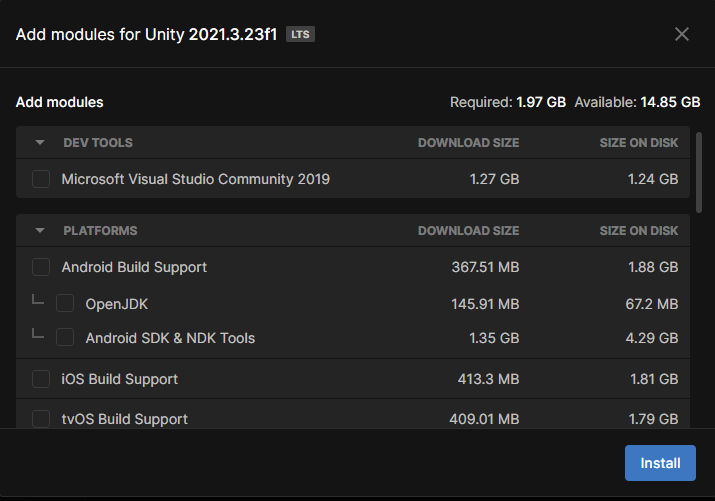
Task: Click the DEV TOOLS header label
Action: 98,143
